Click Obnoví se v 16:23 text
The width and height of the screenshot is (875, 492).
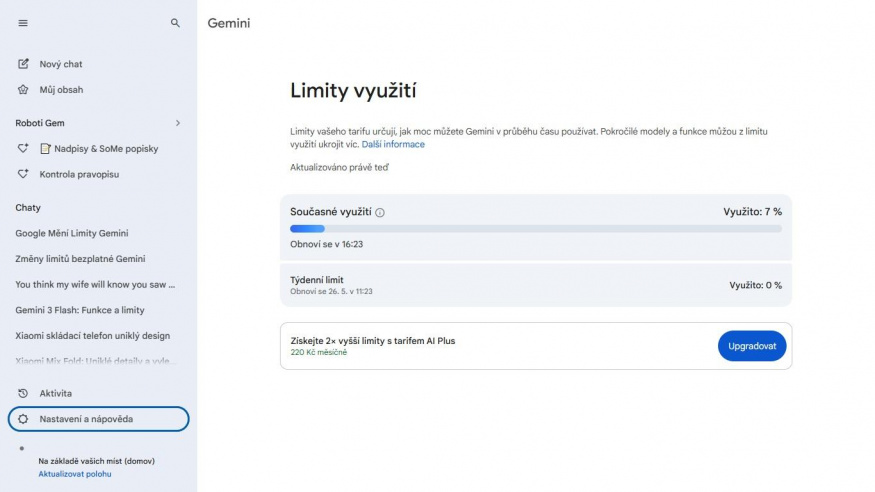pyautogui.click(x=326, y=244)
